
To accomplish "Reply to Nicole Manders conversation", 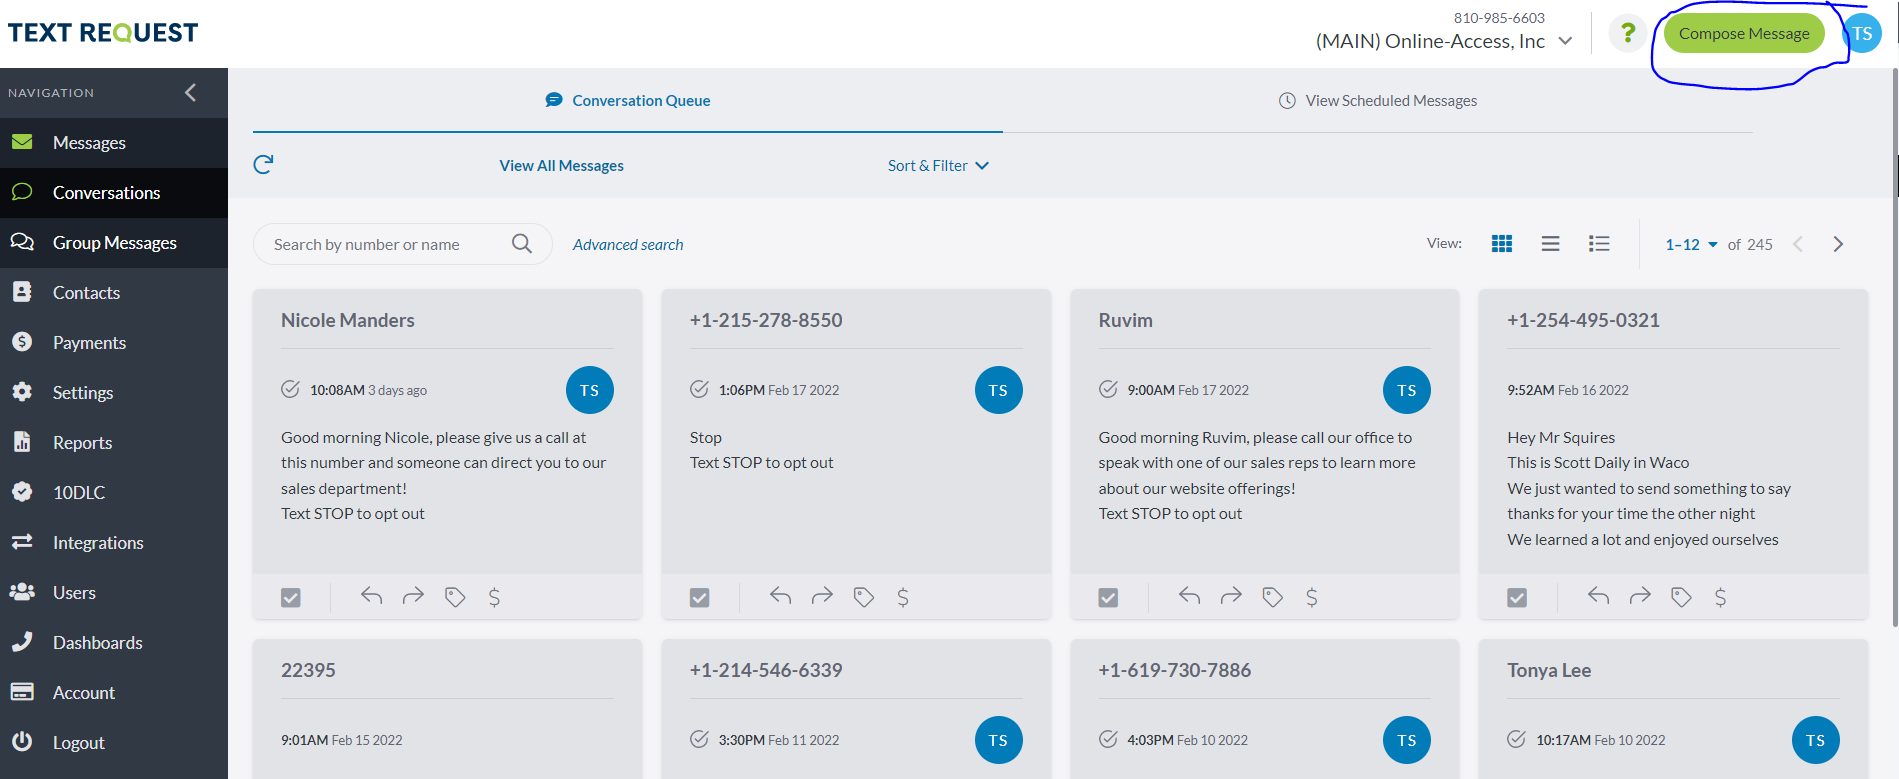I will point(372,597).
